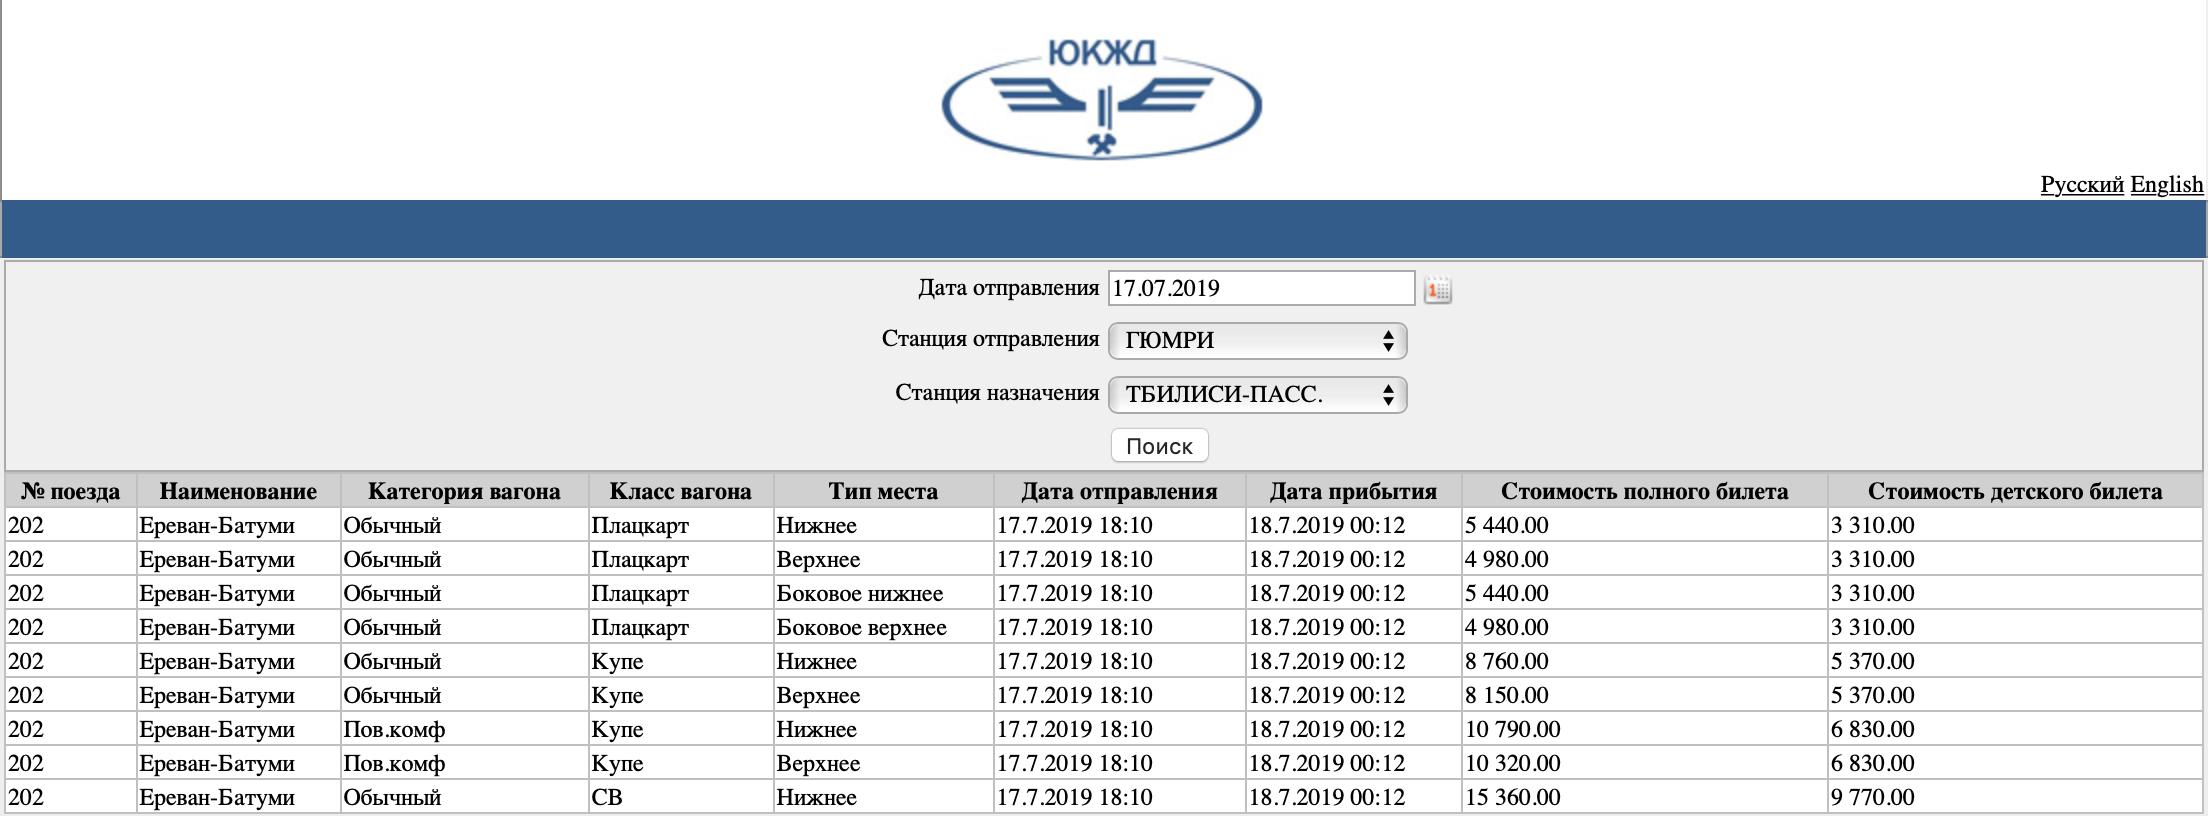Switch language to English
The image size is (2208, 816).
[2166, 185]
